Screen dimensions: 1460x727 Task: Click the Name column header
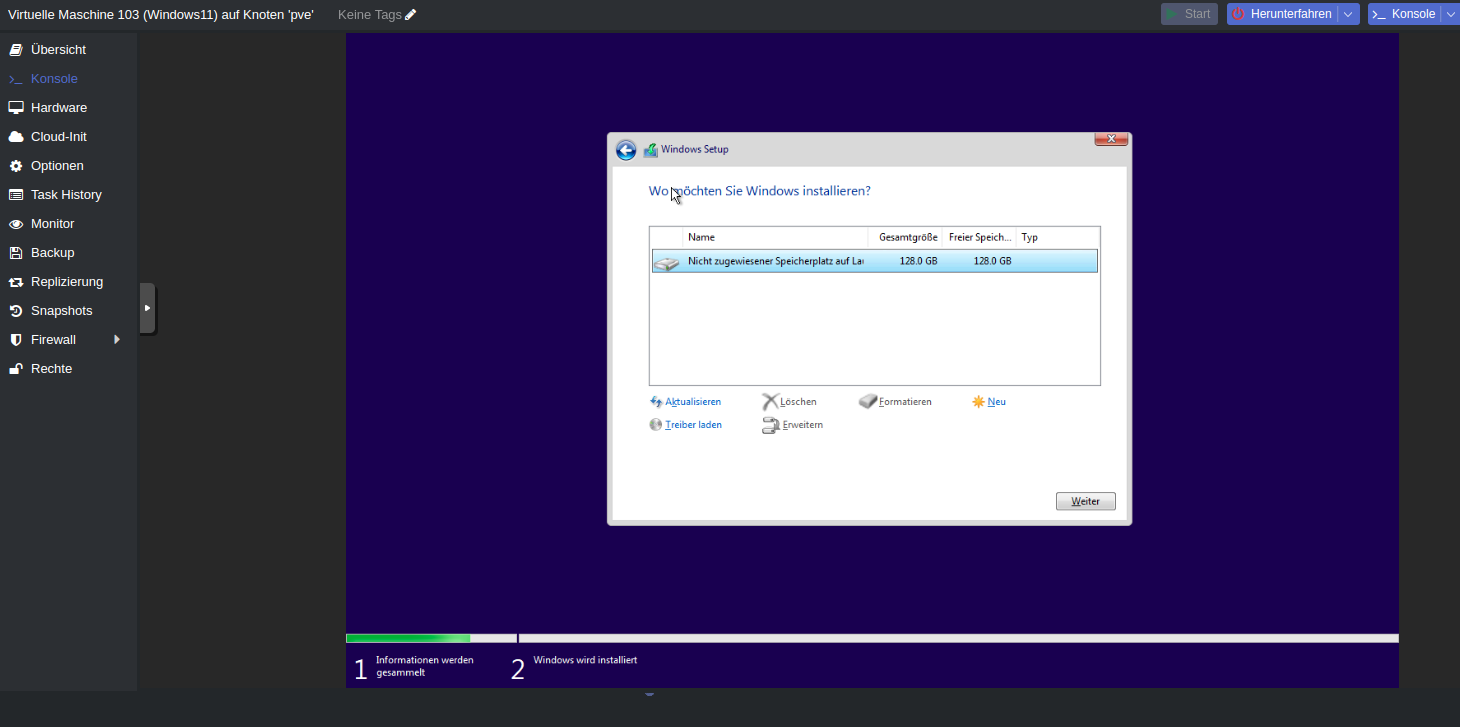point(776,237)
